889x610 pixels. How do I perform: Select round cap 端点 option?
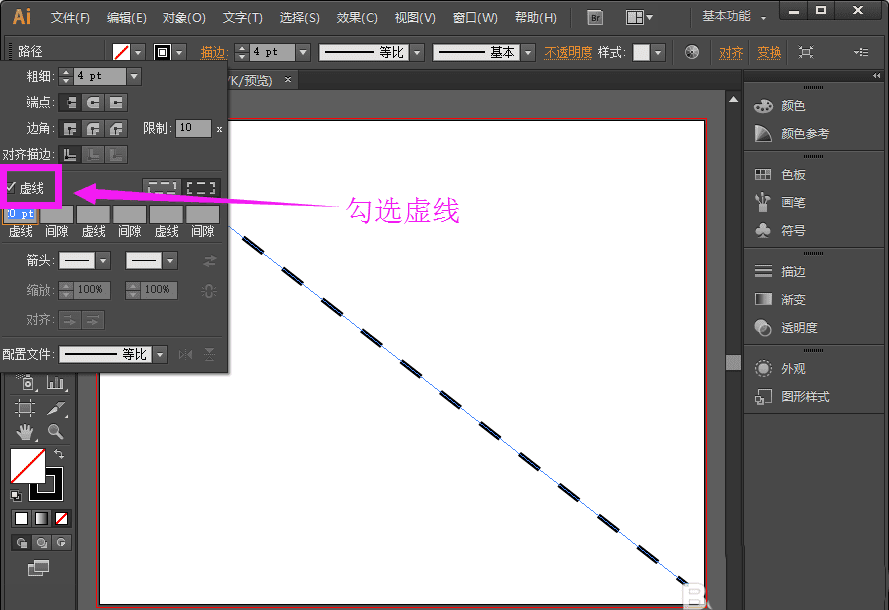click(93, 103)
